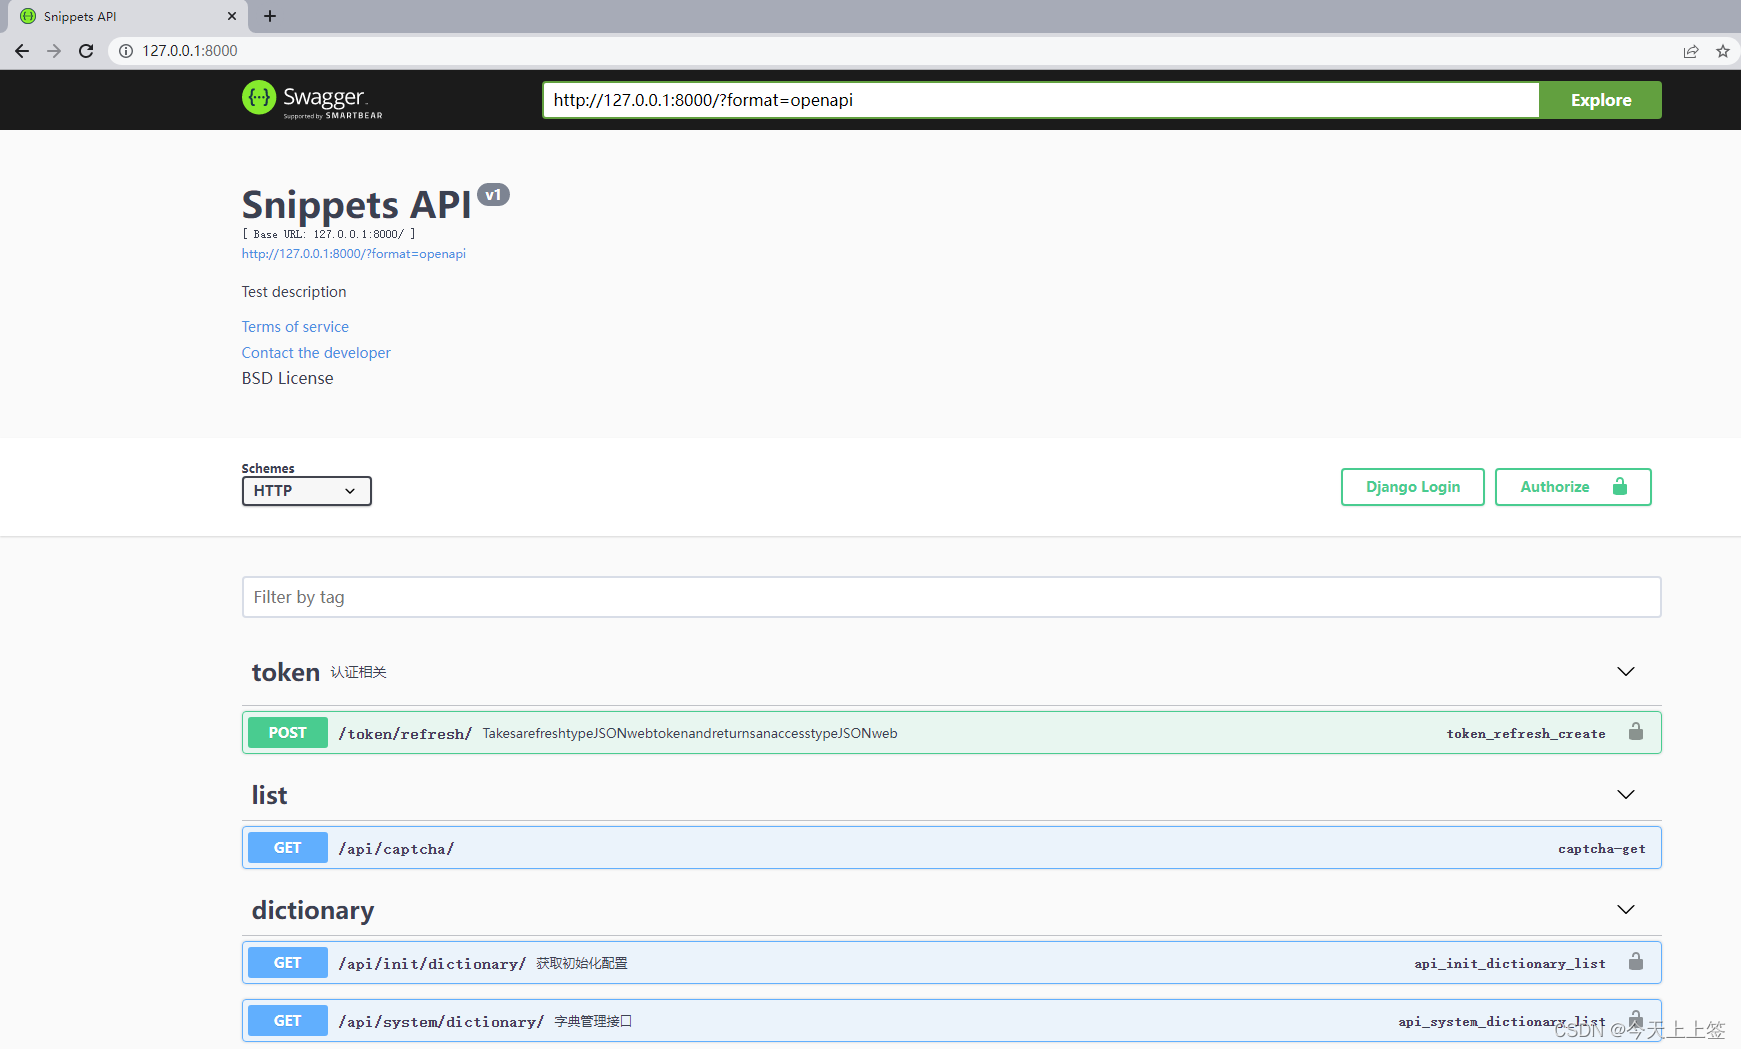Click the Contact the developer link
Image resolution: width=1741 pixels, height=1049 pixels.
[x=315, y=352]
